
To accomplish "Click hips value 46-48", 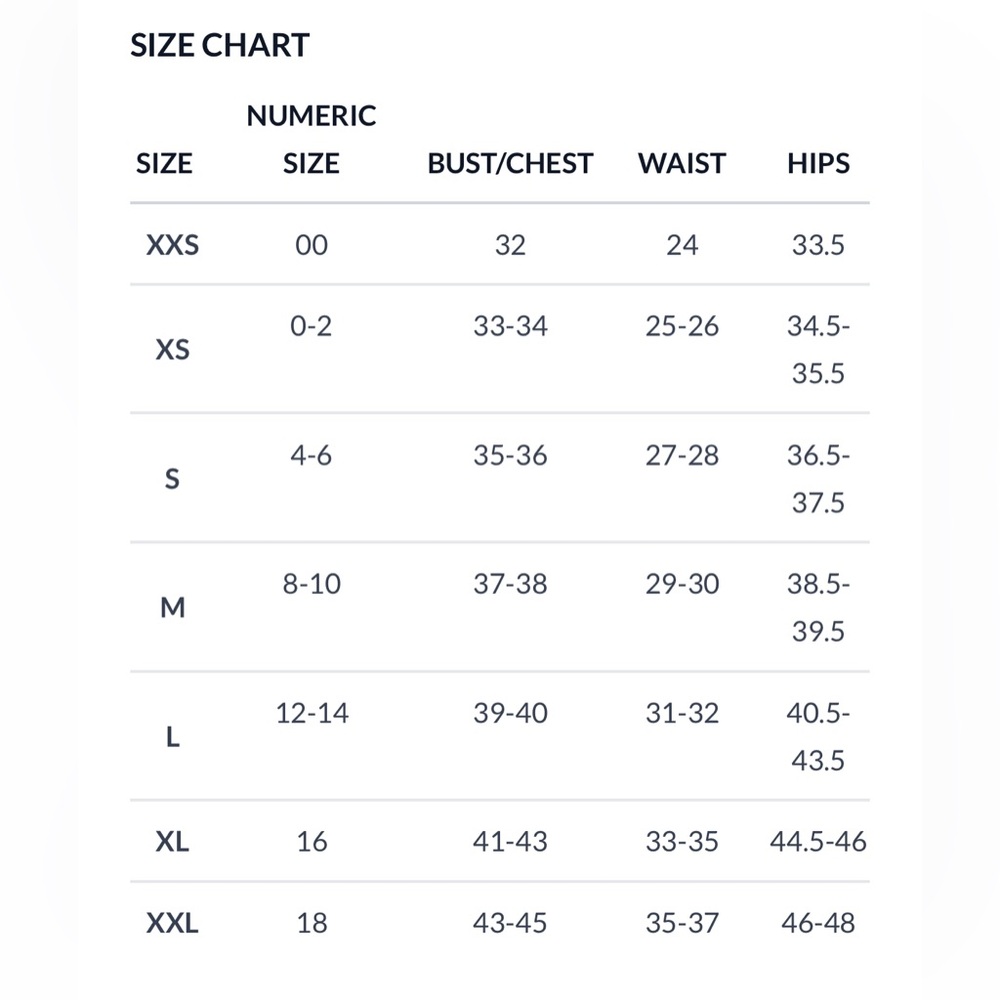I will point(818,923).
